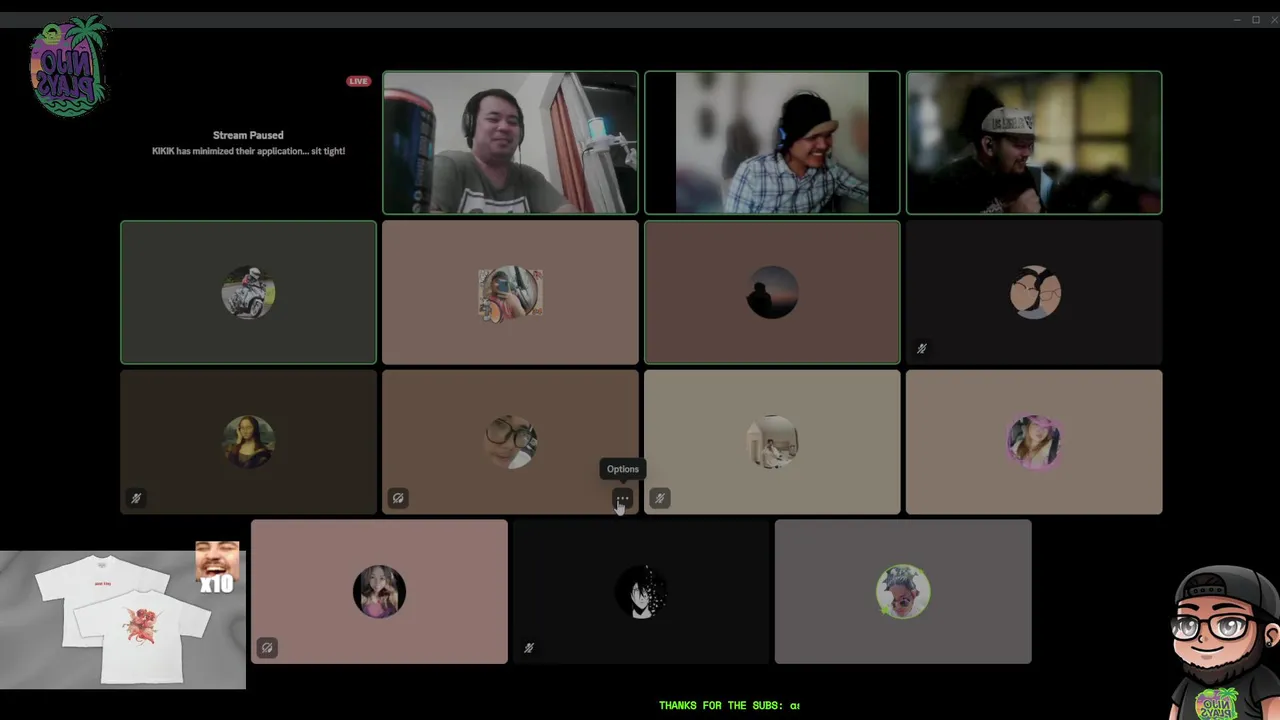
Task: Select the avatar wearing large glasses
Action: click(510, 442)
